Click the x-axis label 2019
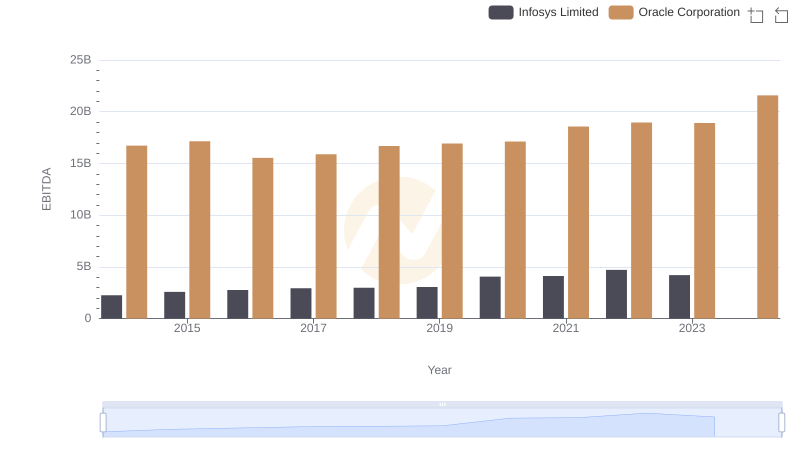Viewport: 800px width, 461px height. pos(439,328)
